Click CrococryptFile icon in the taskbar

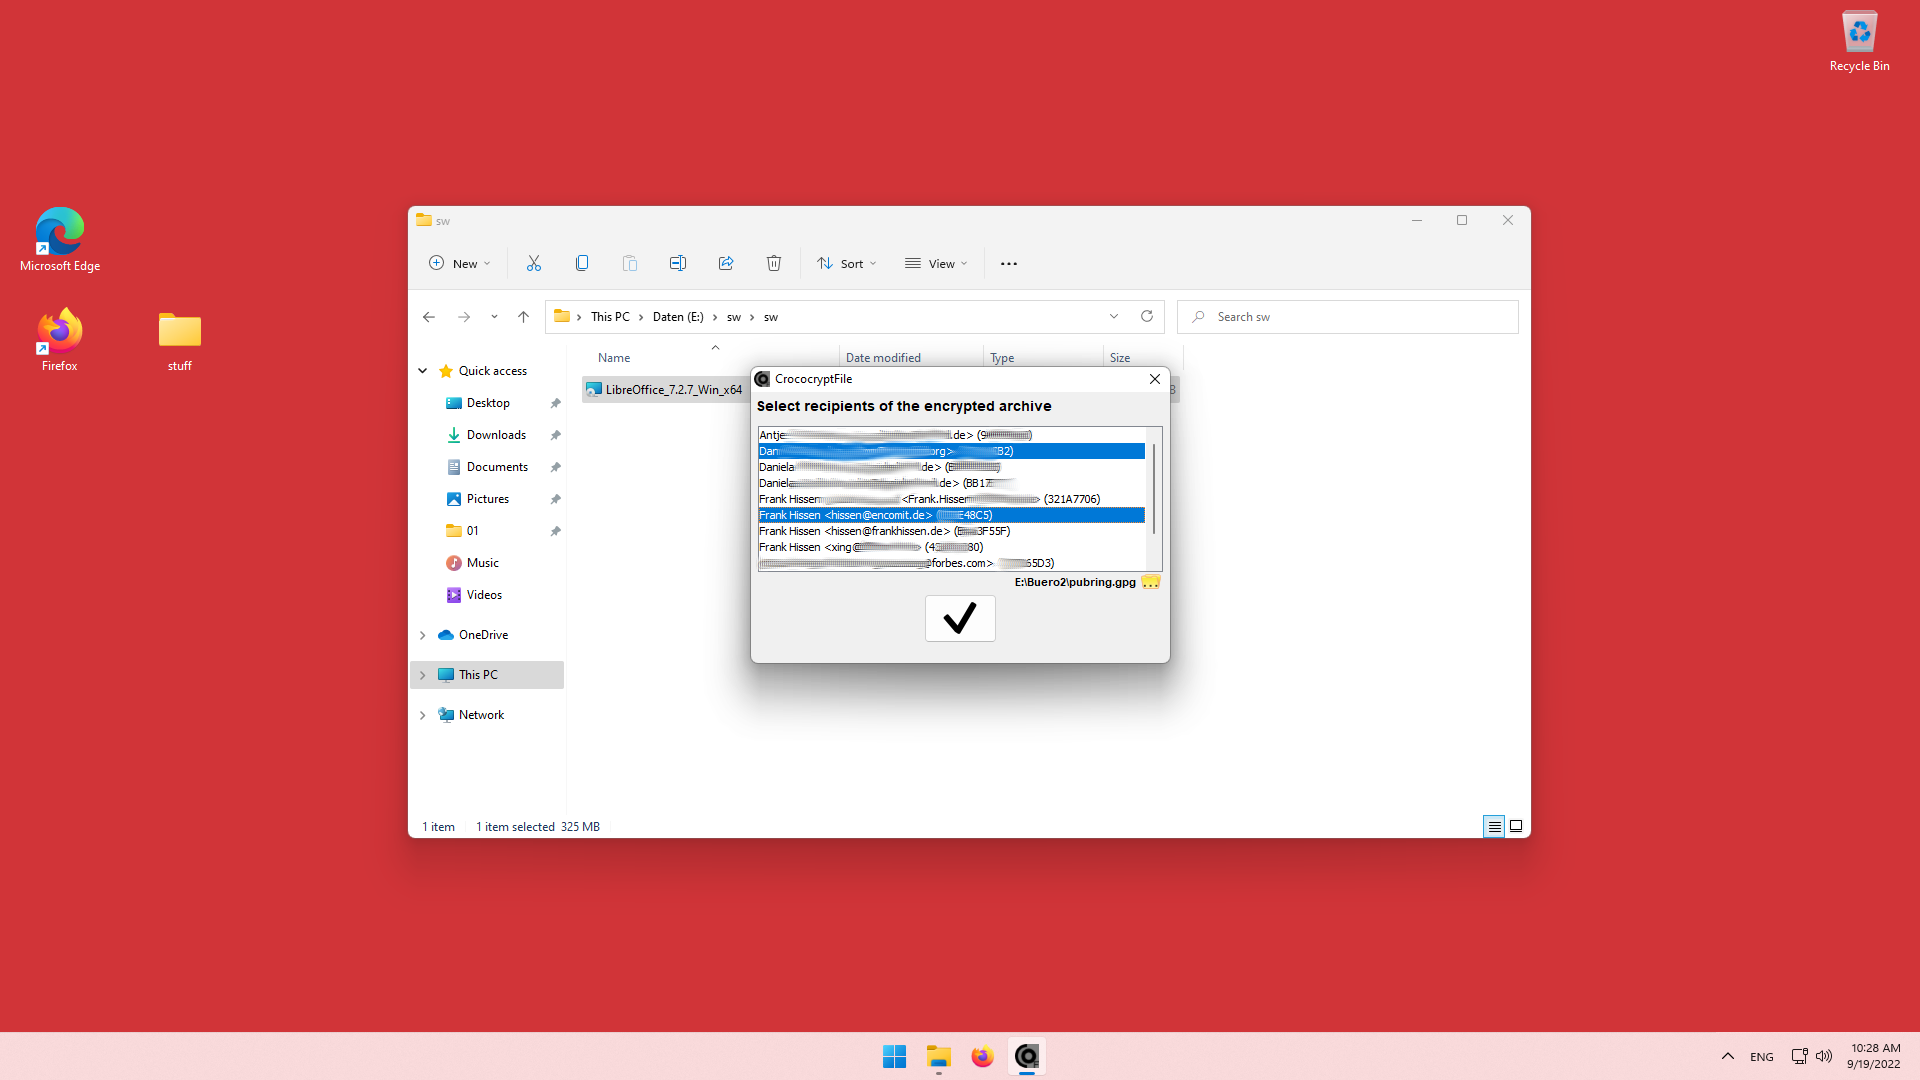[x=1027, y=1056]
